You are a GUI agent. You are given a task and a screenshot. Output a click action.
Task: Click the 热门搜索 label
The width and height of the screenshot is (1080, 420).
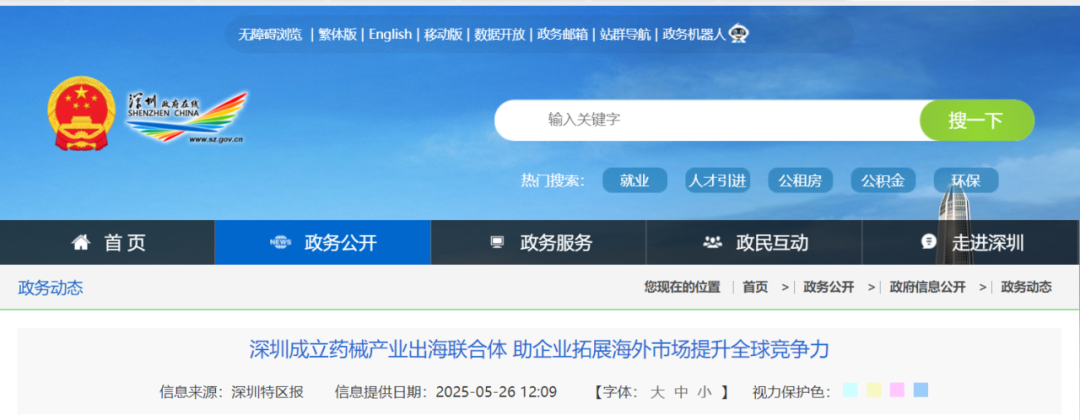(x=553, y=181)
